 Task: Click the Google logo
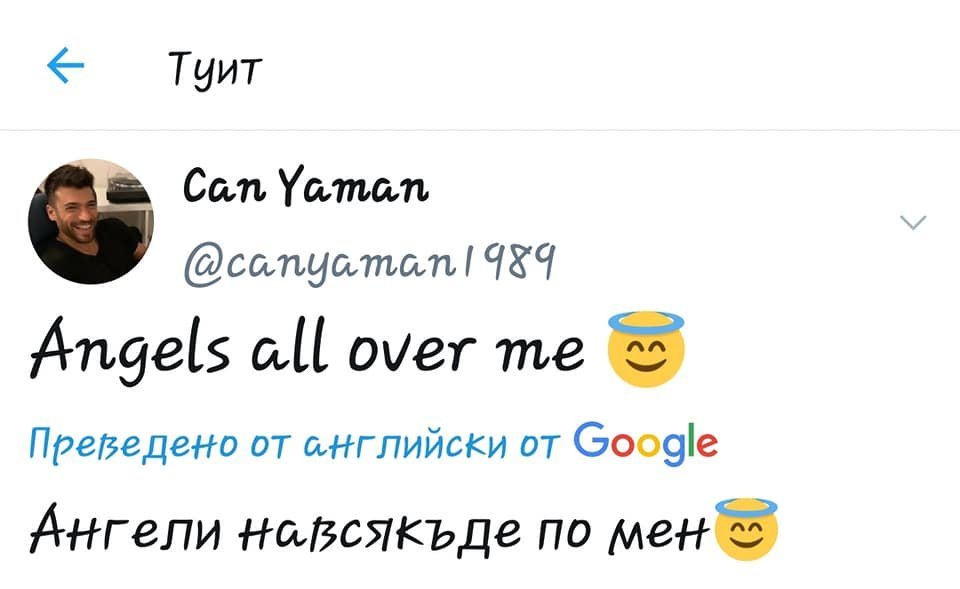(645, 444)
